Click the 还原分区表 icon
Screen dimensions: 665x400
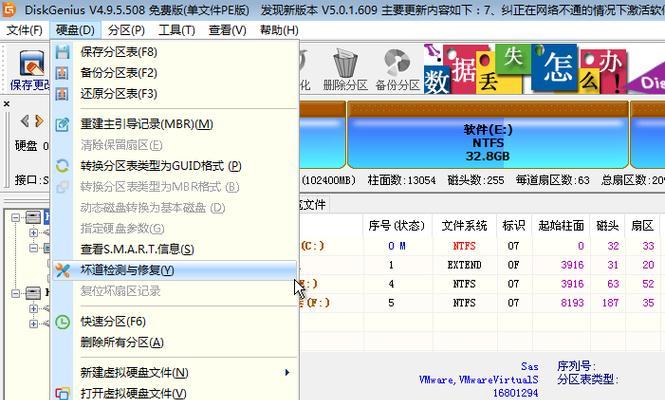pyautogui.click(x=62, y=94)
